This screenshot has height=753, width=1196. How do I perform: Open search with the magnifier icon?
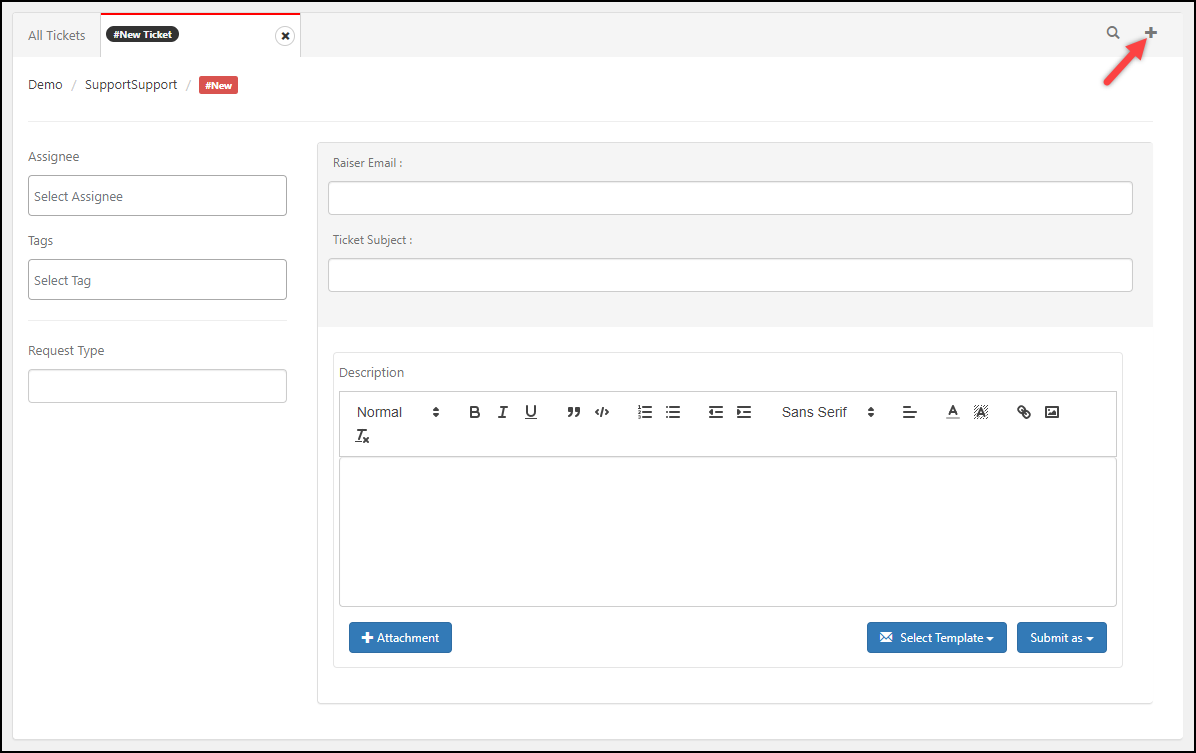1113,33
